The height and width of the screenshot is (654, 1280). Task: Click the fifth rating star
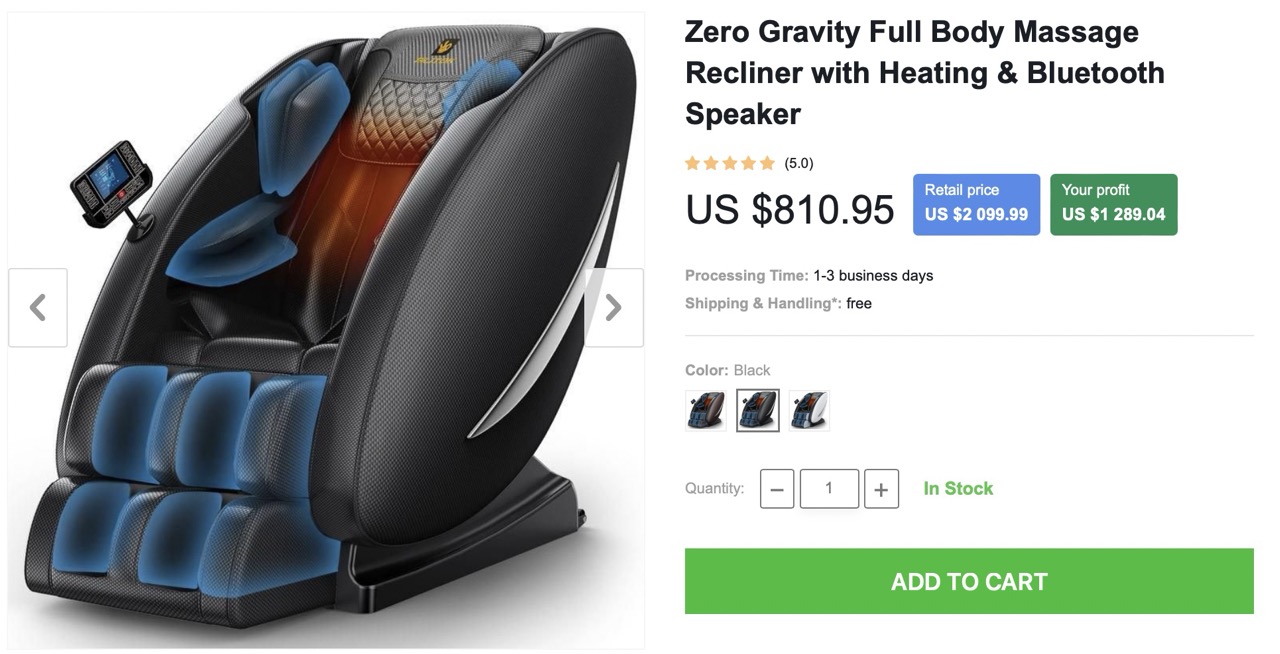(x=767, y=163)
